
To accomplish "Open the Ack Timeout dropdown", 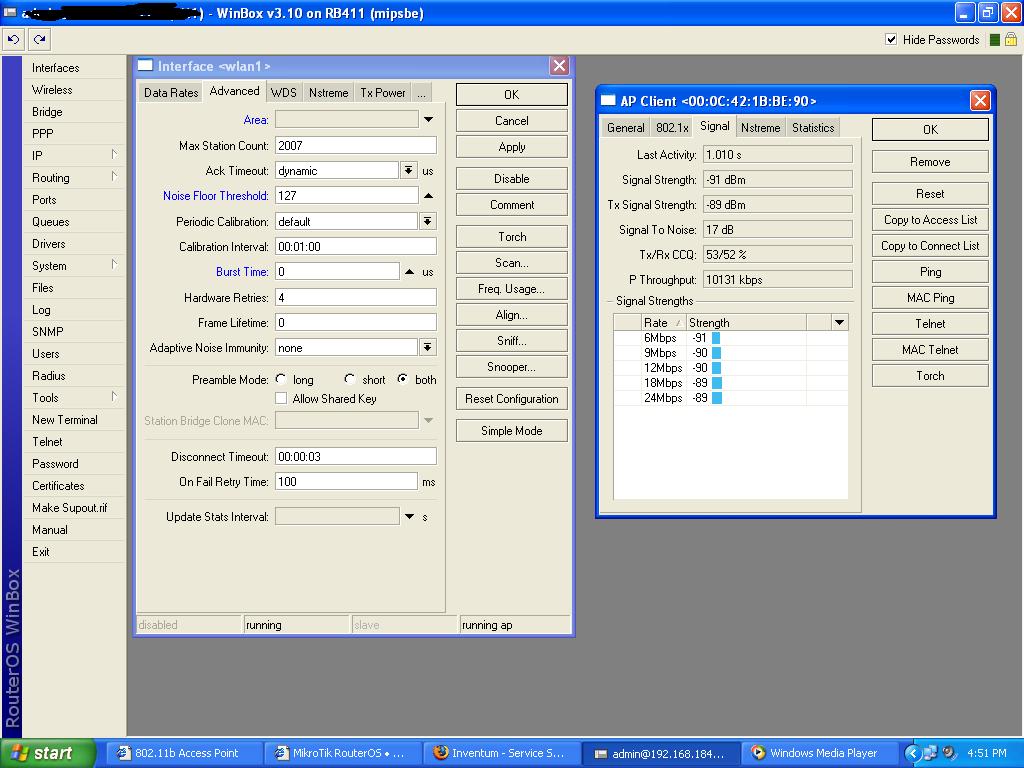I will (408, 170).
